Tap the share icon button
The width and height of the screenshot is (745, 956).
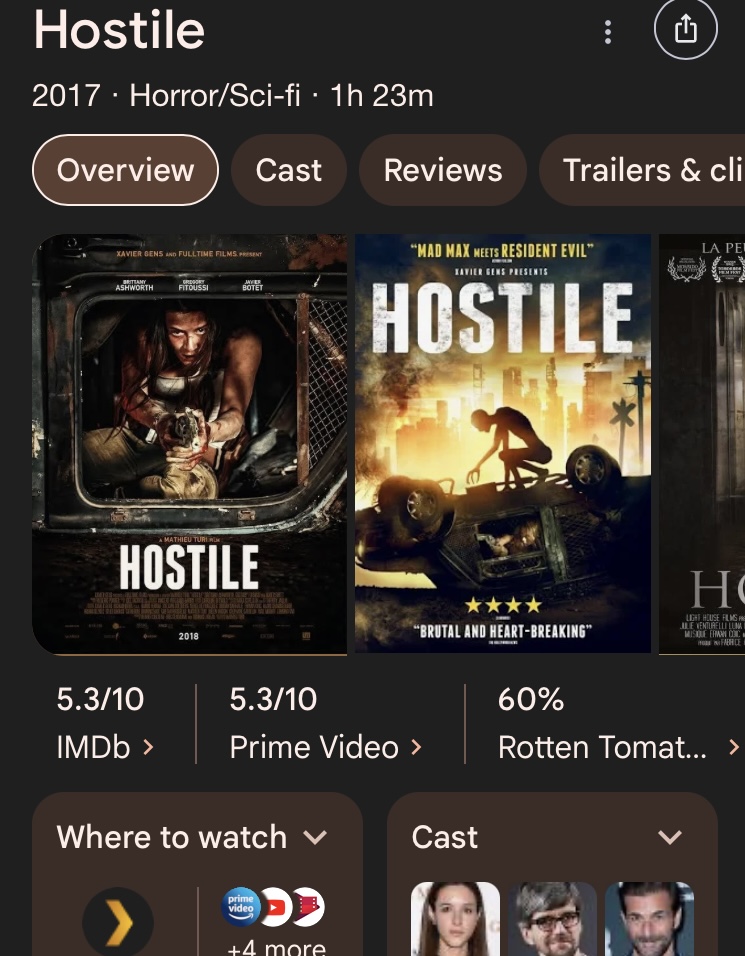(685, 29)
